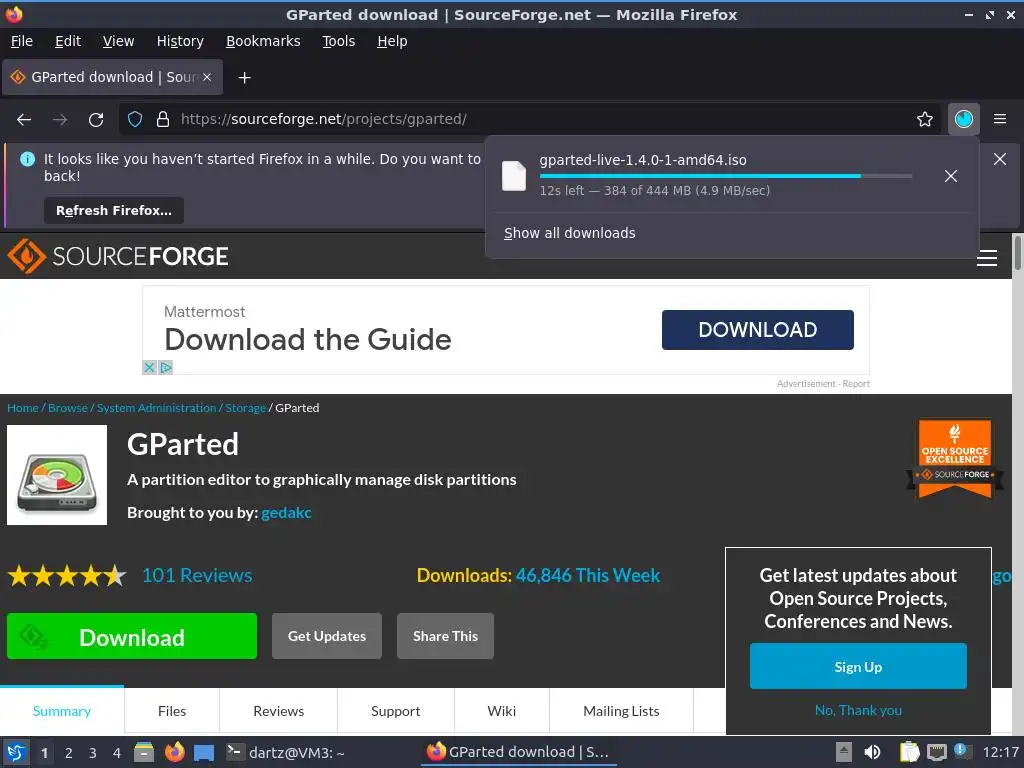Open the Edit menu
Screen dimensions: 1024x768
pos(68,41)
